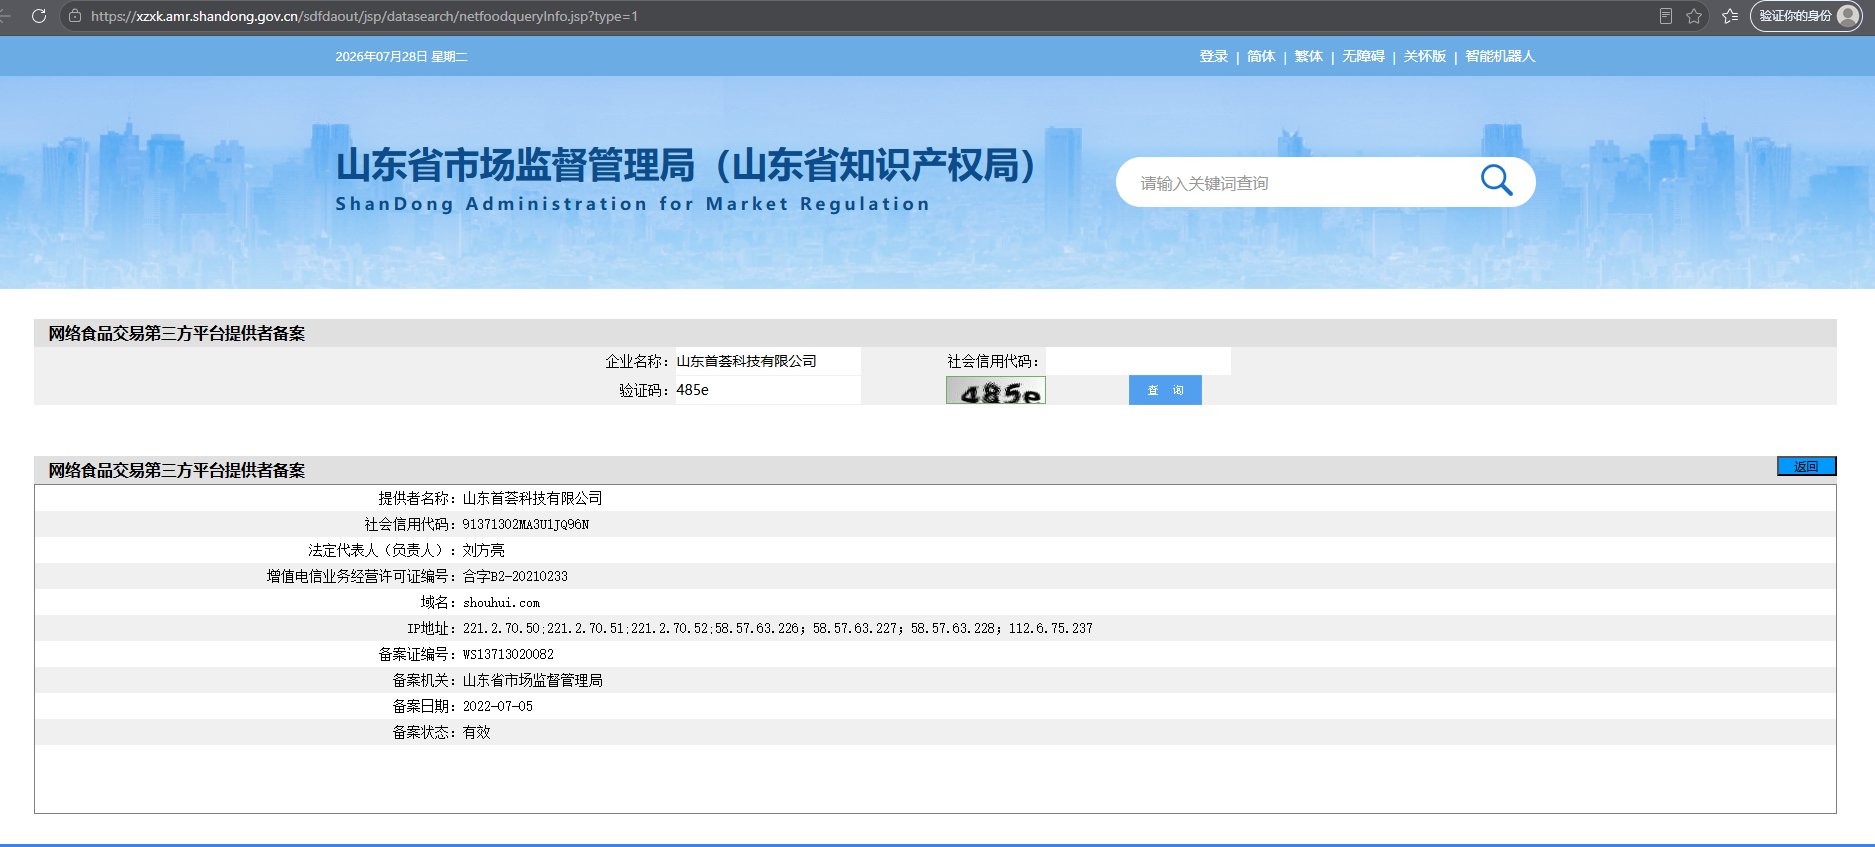Viewport: 1875px width, 847px height.
Task: Click the date text 2026年07月28日 星期二
Action: [401, 57]
